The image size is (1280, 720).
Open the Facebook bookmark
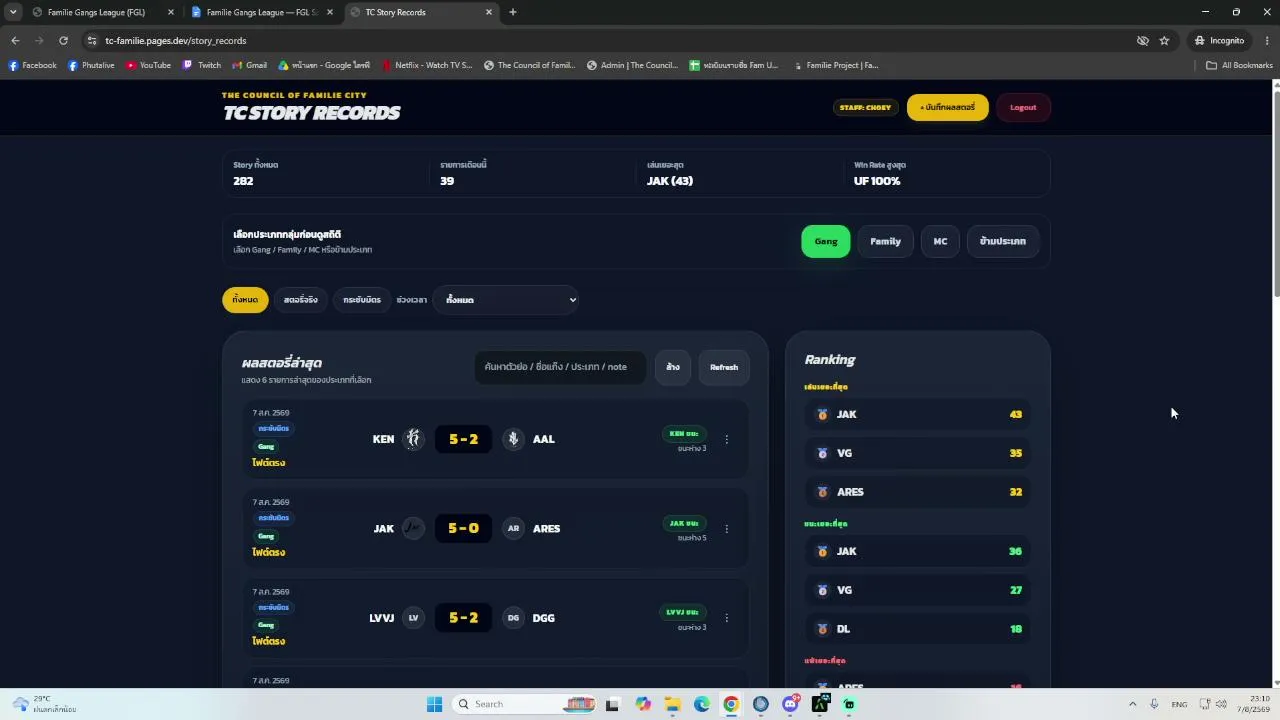point(32,65)
